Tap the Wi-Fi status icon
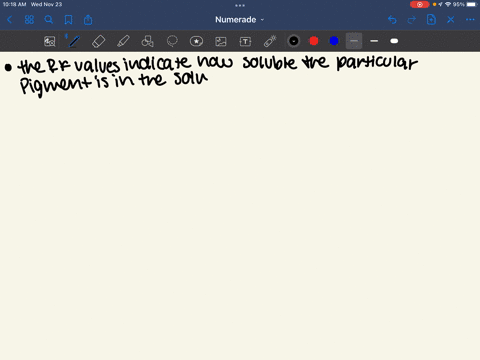The height and width of the screenshot is (360, 480). (x=448, y=4)
